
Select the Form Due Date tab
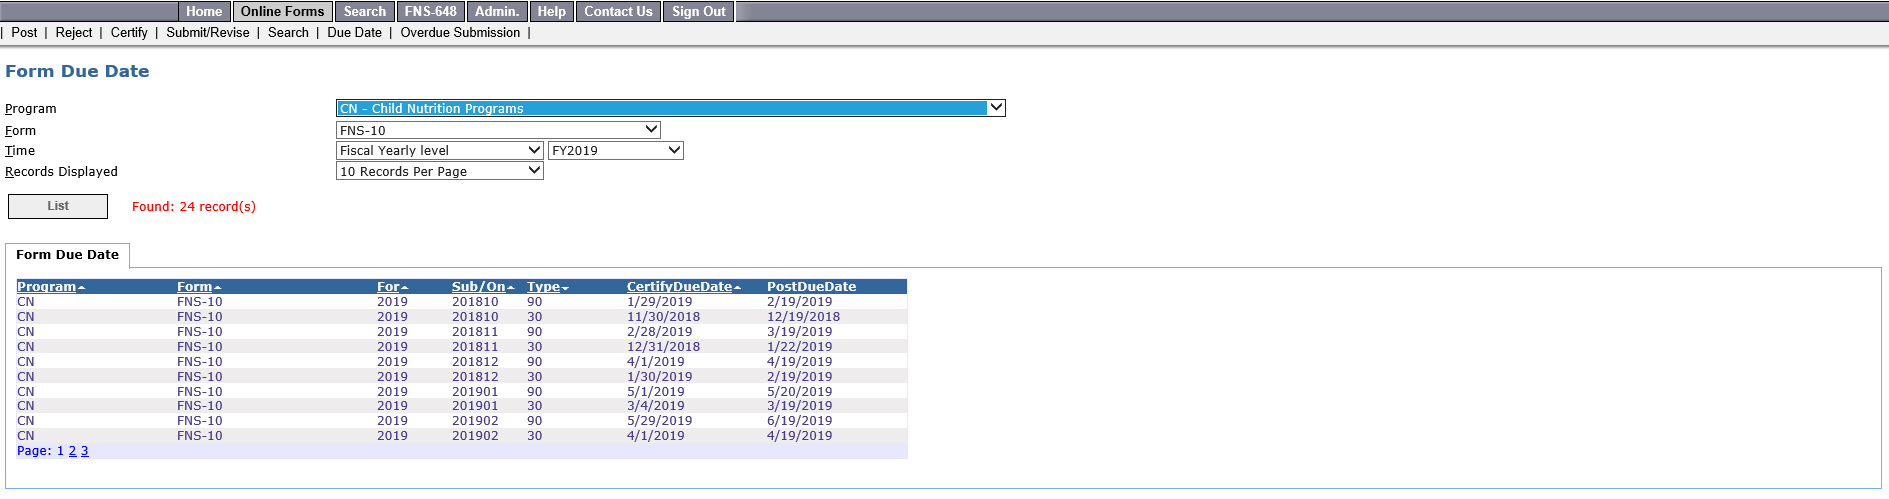click(x=67, y=255)
